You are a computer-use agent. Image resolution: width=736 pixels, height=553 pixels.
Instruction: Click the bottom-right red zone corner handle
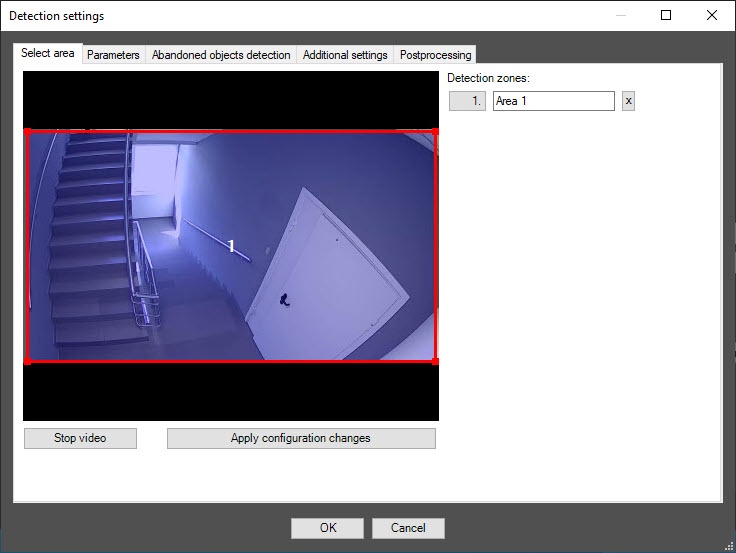[435, 361]
